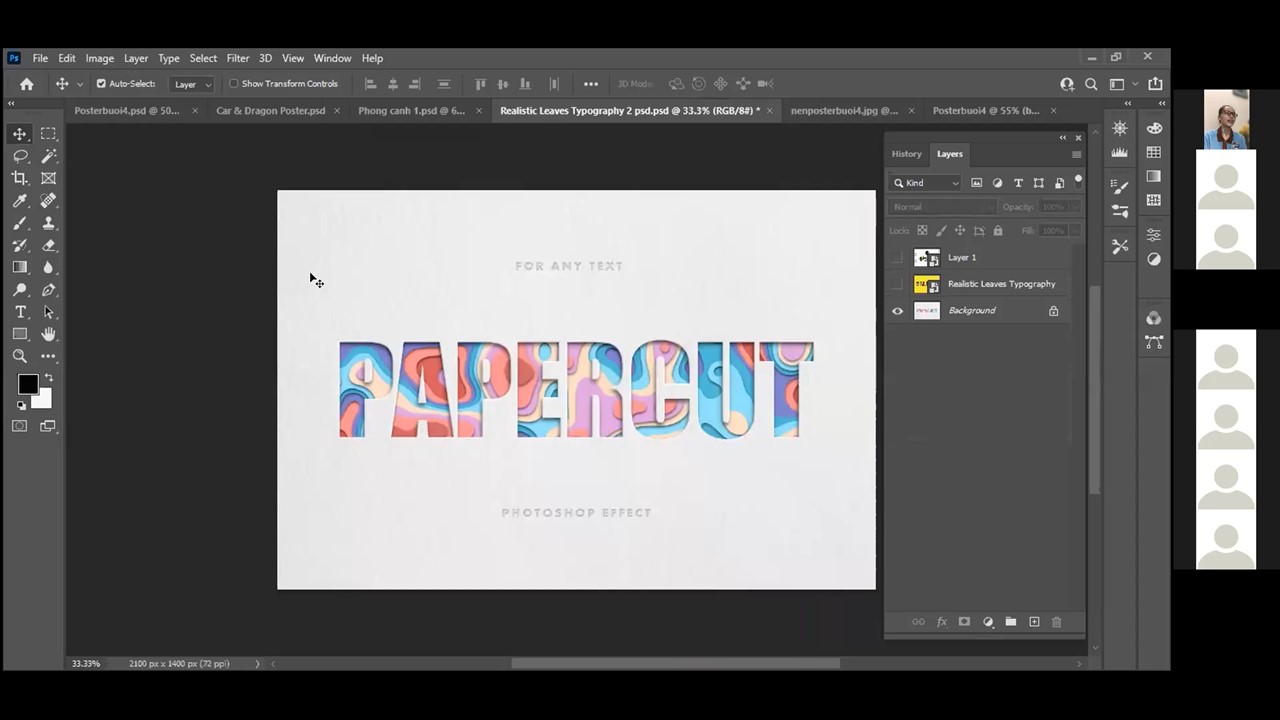1280x720 pixels.
Task: Toggle Quick Mask mode
Action: click(x=20, y=426)
